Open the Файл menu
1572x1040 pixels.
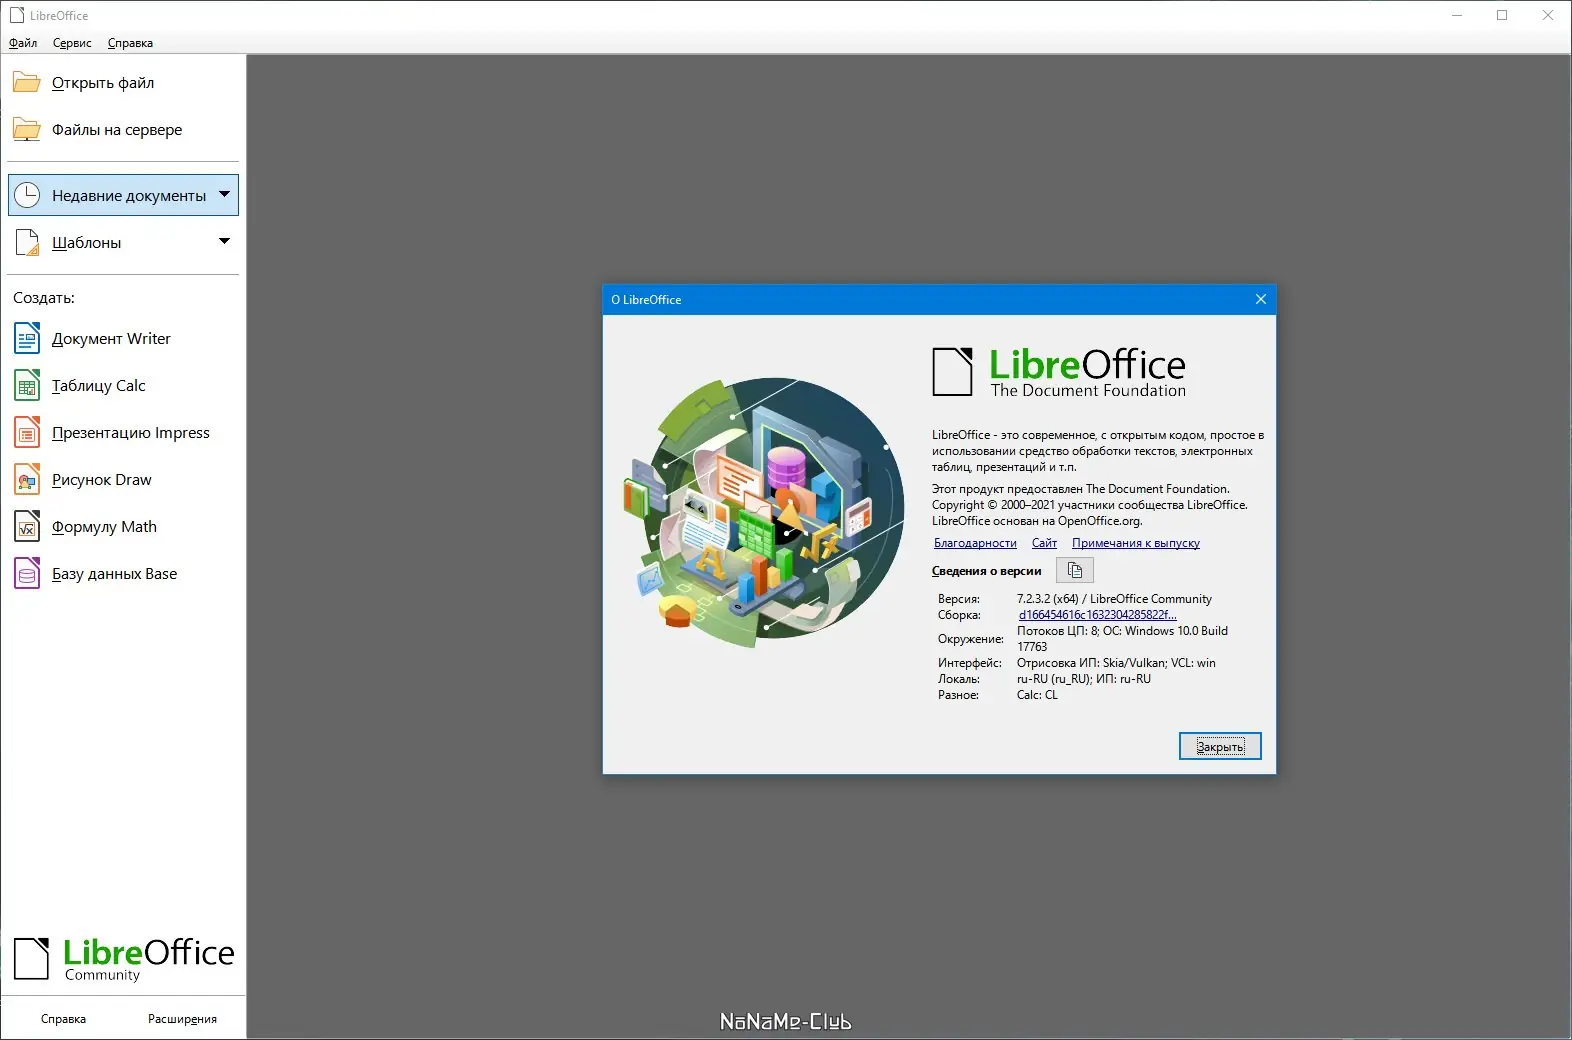pyautogui.click(x=23, y=43)
